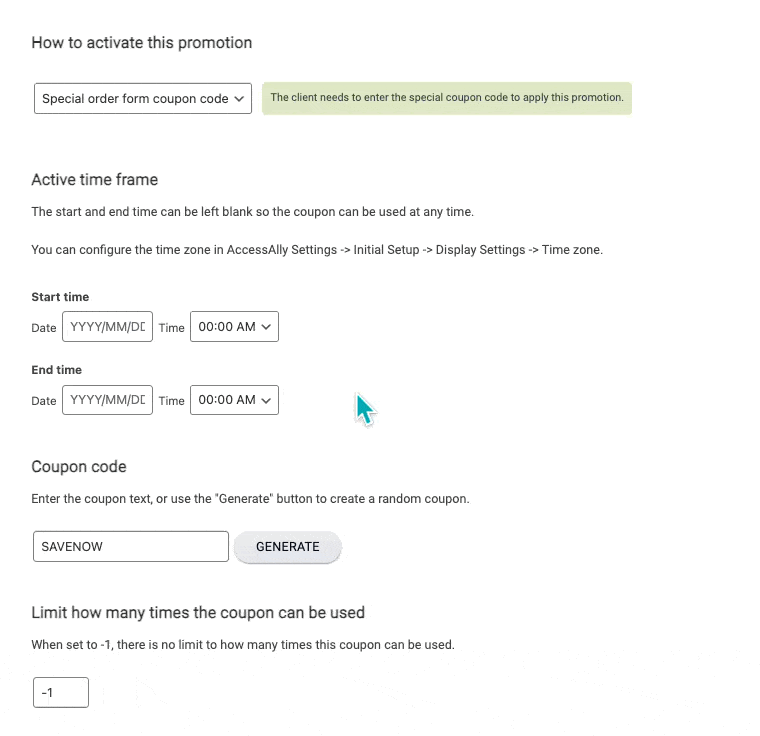Click the "Date" label beside Start time
Viewport: 760px width, 736px height.
(x=44, y=328)
